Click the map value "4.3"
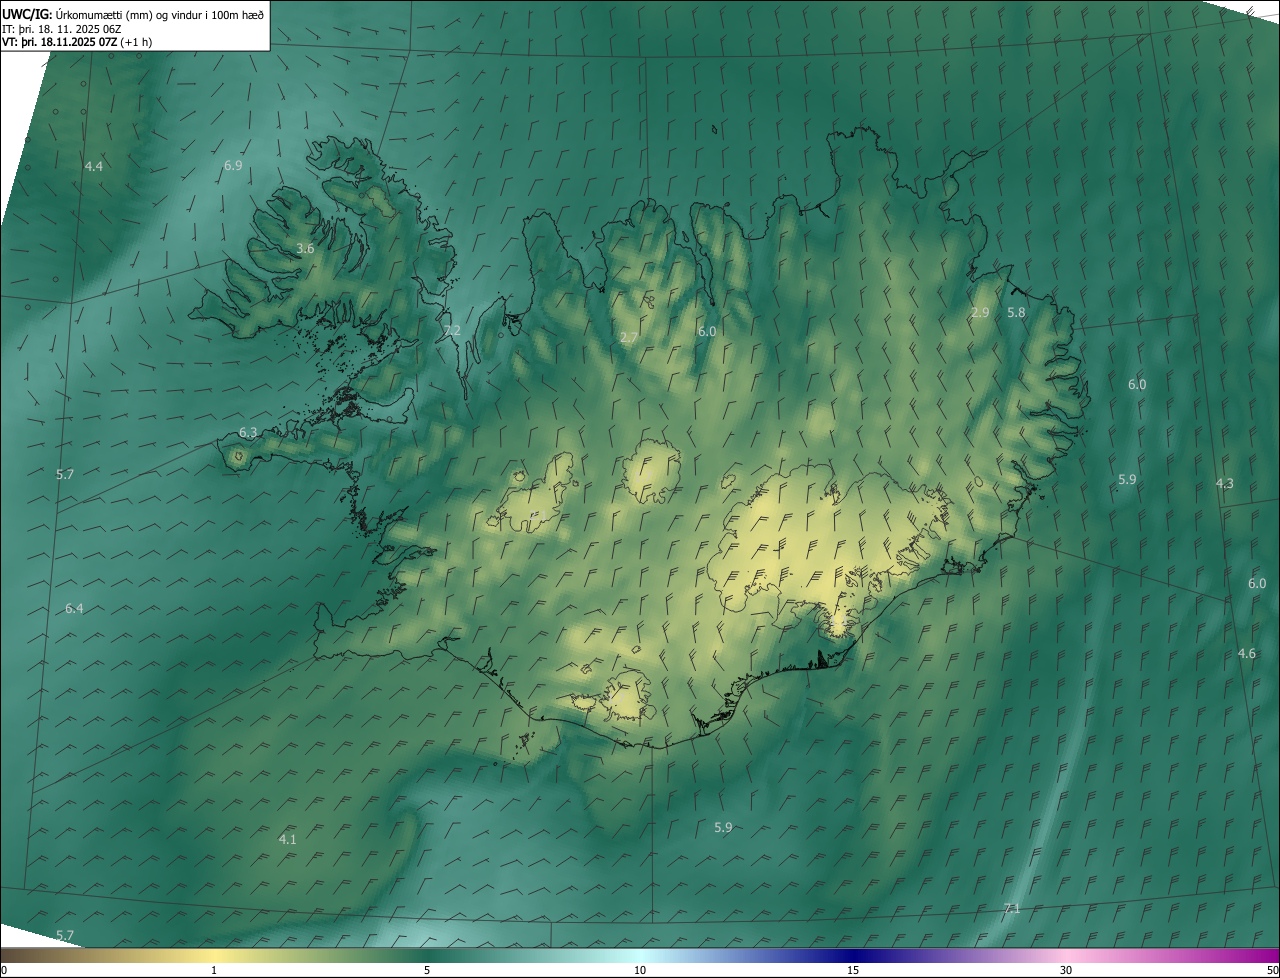 coord(1224,483)
